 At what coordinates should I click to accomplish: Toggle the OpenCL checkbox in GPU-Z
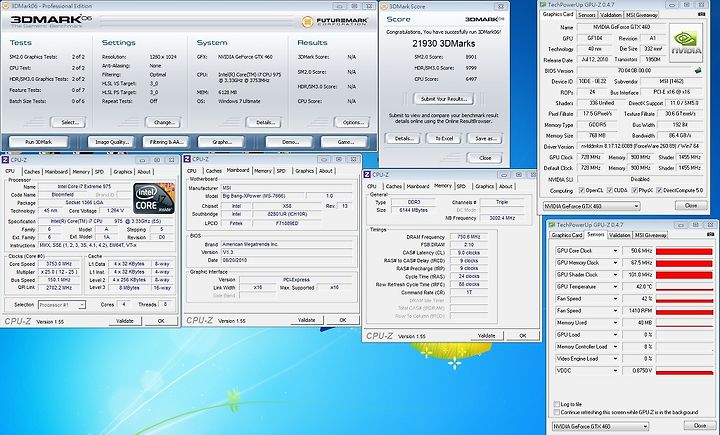pos(582,190)
